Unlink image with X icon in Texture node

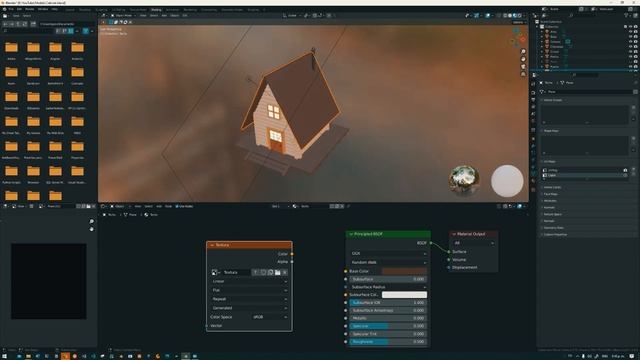pos(285,272)
